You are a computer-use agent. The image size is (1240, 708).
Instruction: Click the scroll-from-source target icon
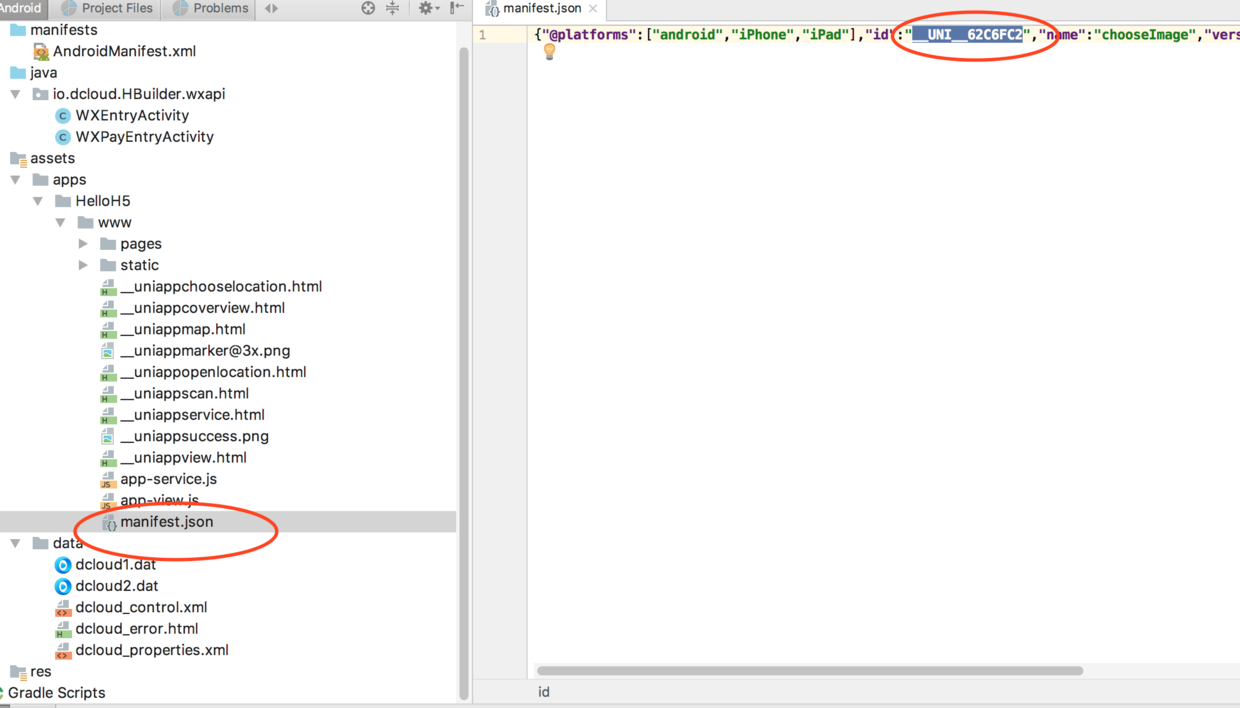tap(368, 8)
